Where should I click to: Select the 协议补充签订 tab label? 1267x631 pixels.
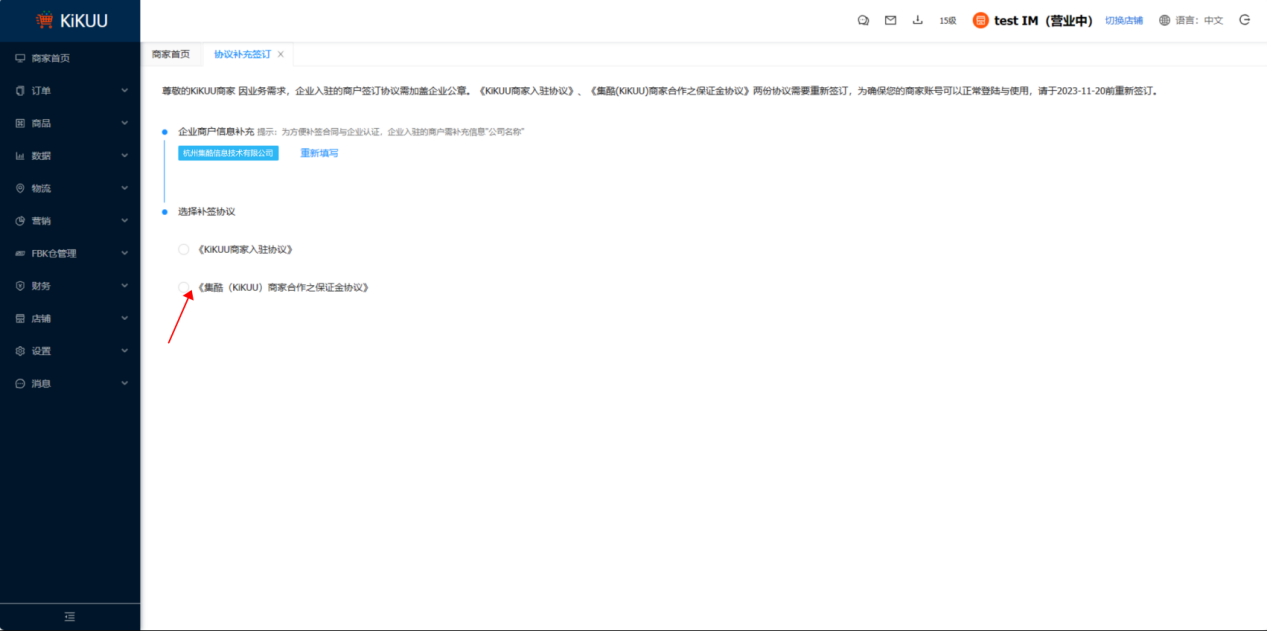(242, 54)
